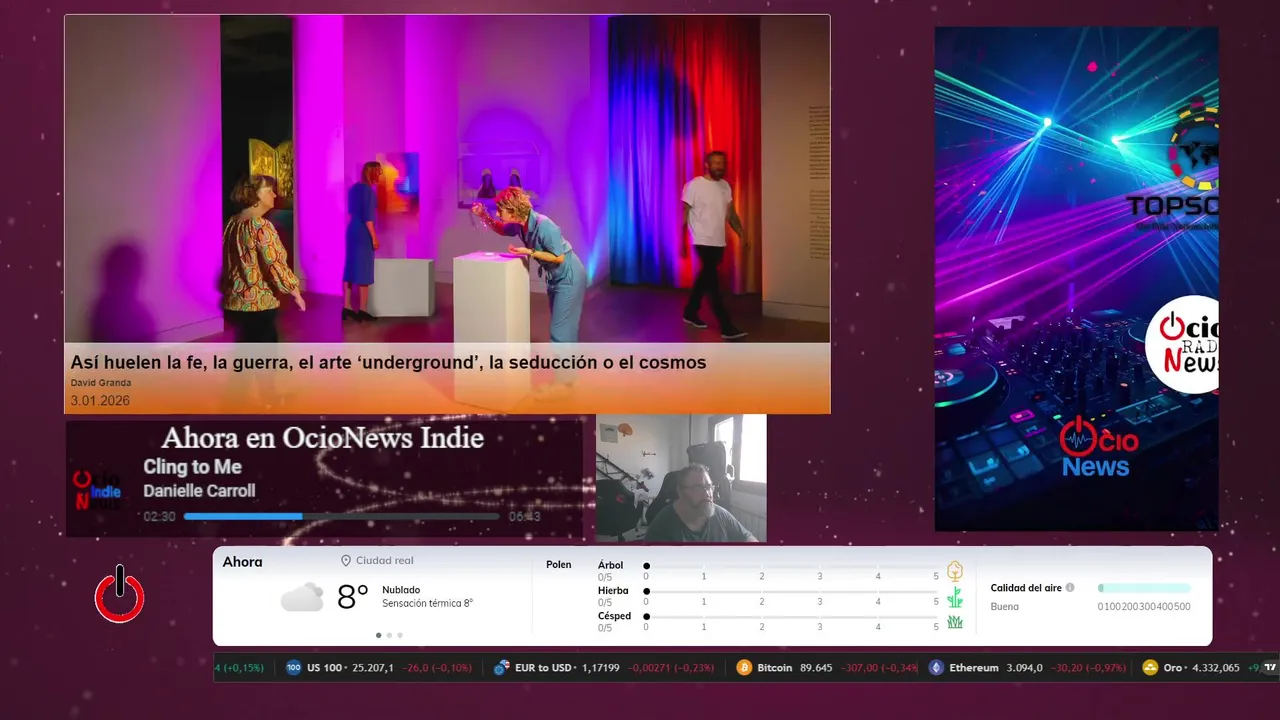This screenshot has height=720, width=1280.
Task: Click the Oro price 4.332,065
Action: point(1216,668)
